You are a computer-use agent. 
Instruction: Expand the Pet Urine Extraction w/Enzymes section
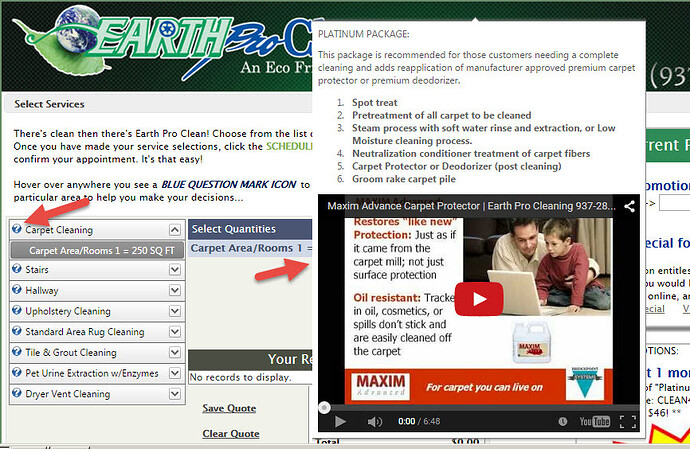[x=175, y=373]
